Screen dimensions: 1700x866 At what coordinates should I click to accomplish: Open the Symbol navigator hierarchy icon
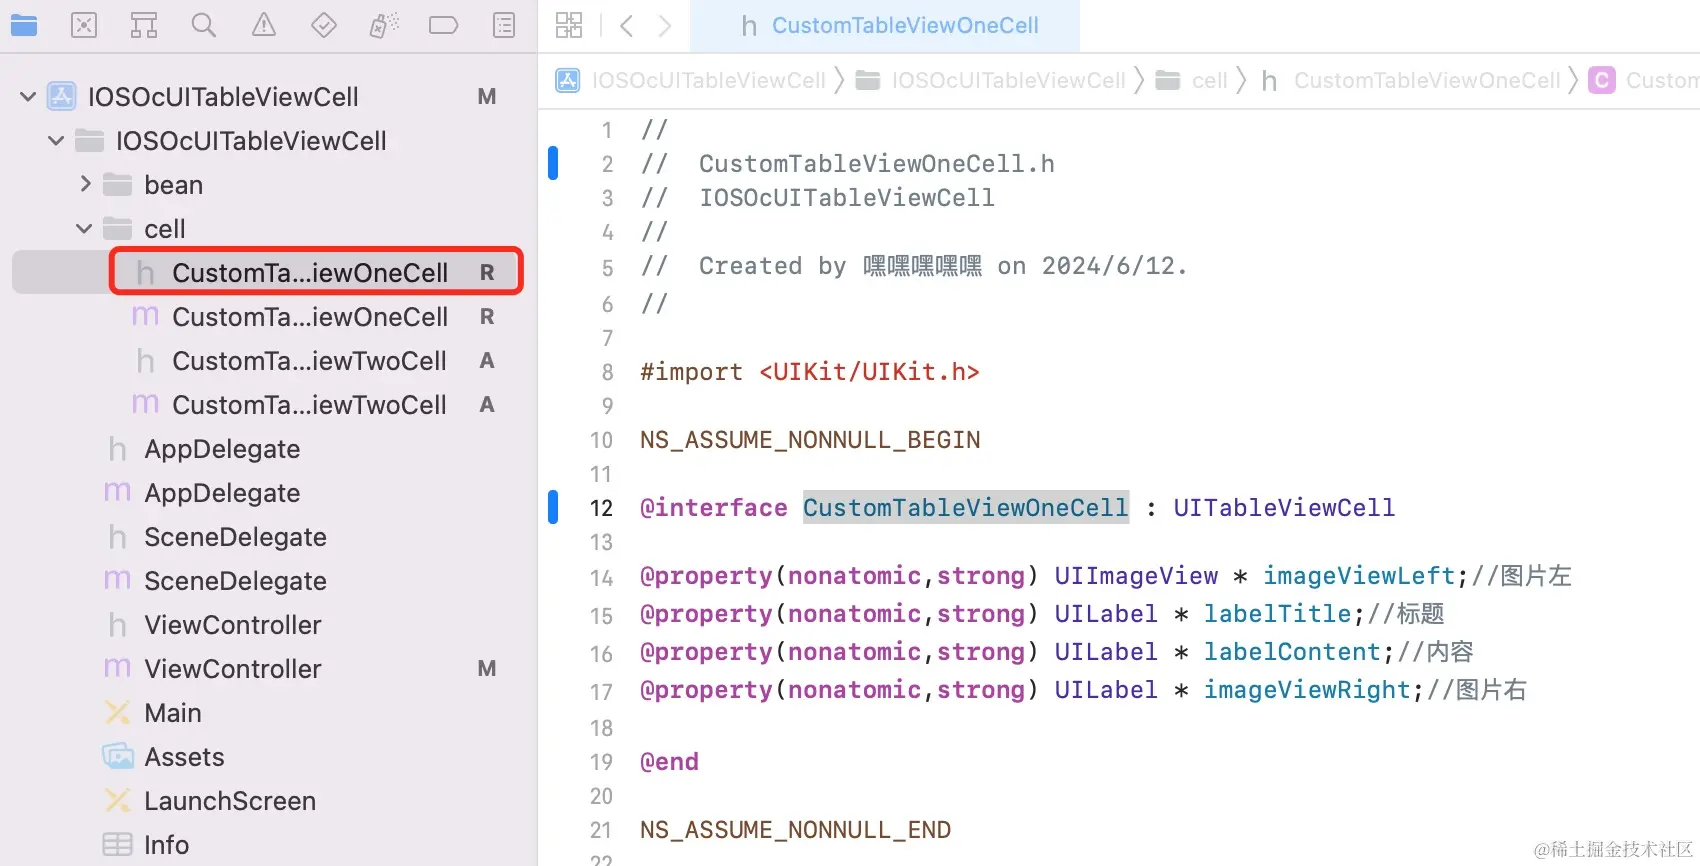pos(144,25)
